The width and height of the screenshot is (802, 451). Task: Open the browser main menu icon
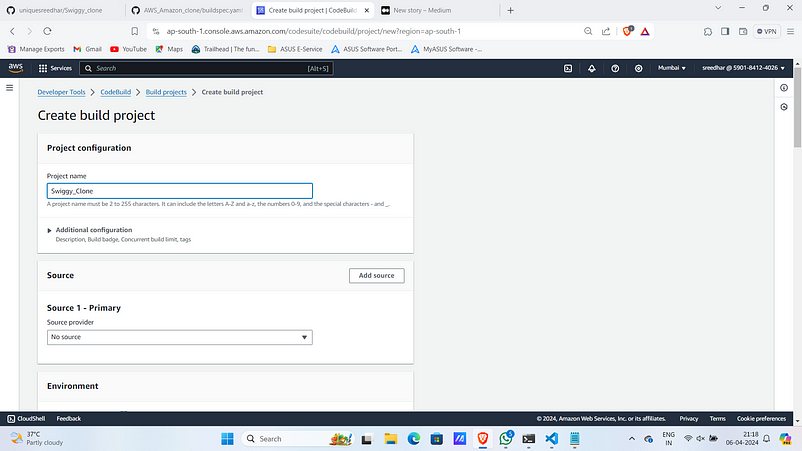(x=790, y=31)
